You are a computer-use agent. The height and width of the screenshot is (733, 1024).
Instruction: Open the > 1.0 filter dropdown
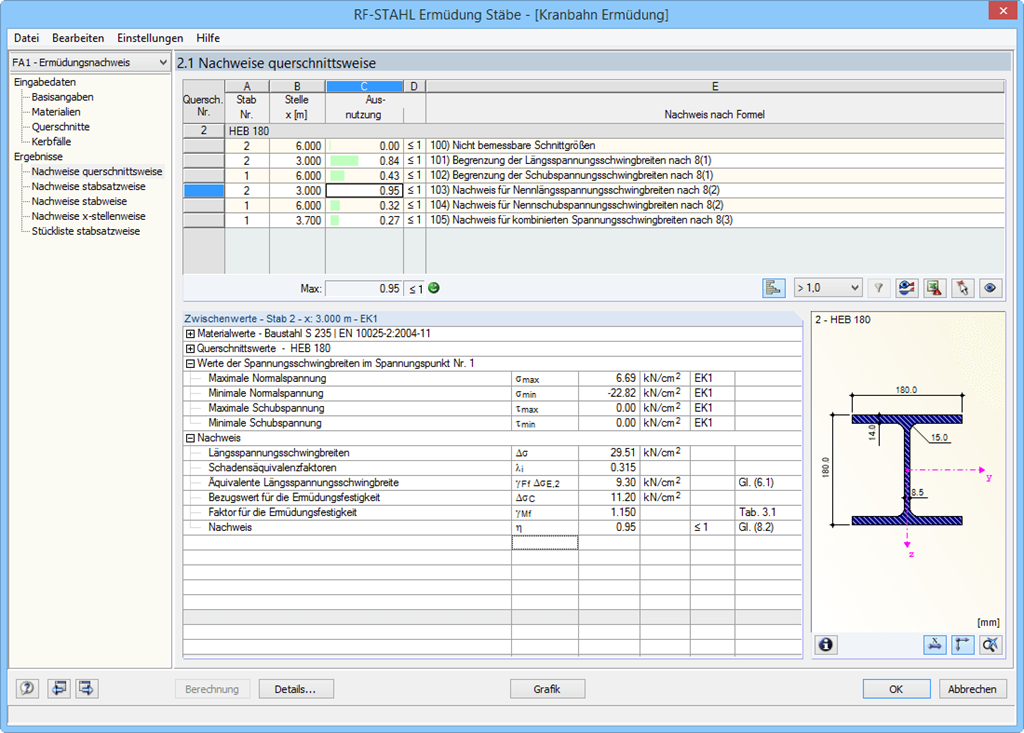pos(828,288)
